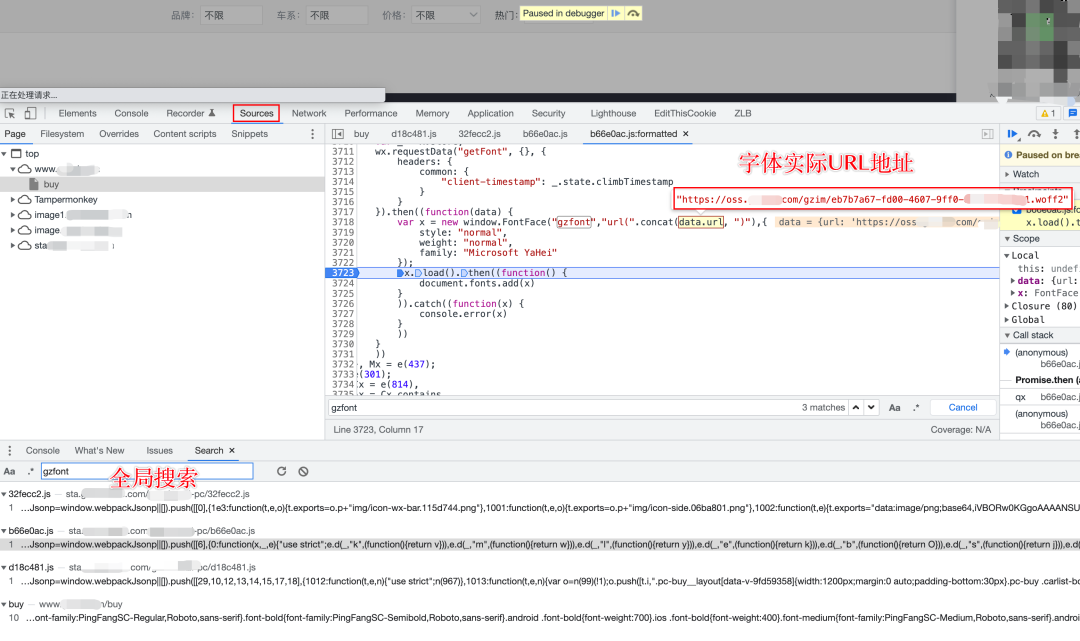
Task: Click the gzfont global search input field
Action: click(147, 472)
